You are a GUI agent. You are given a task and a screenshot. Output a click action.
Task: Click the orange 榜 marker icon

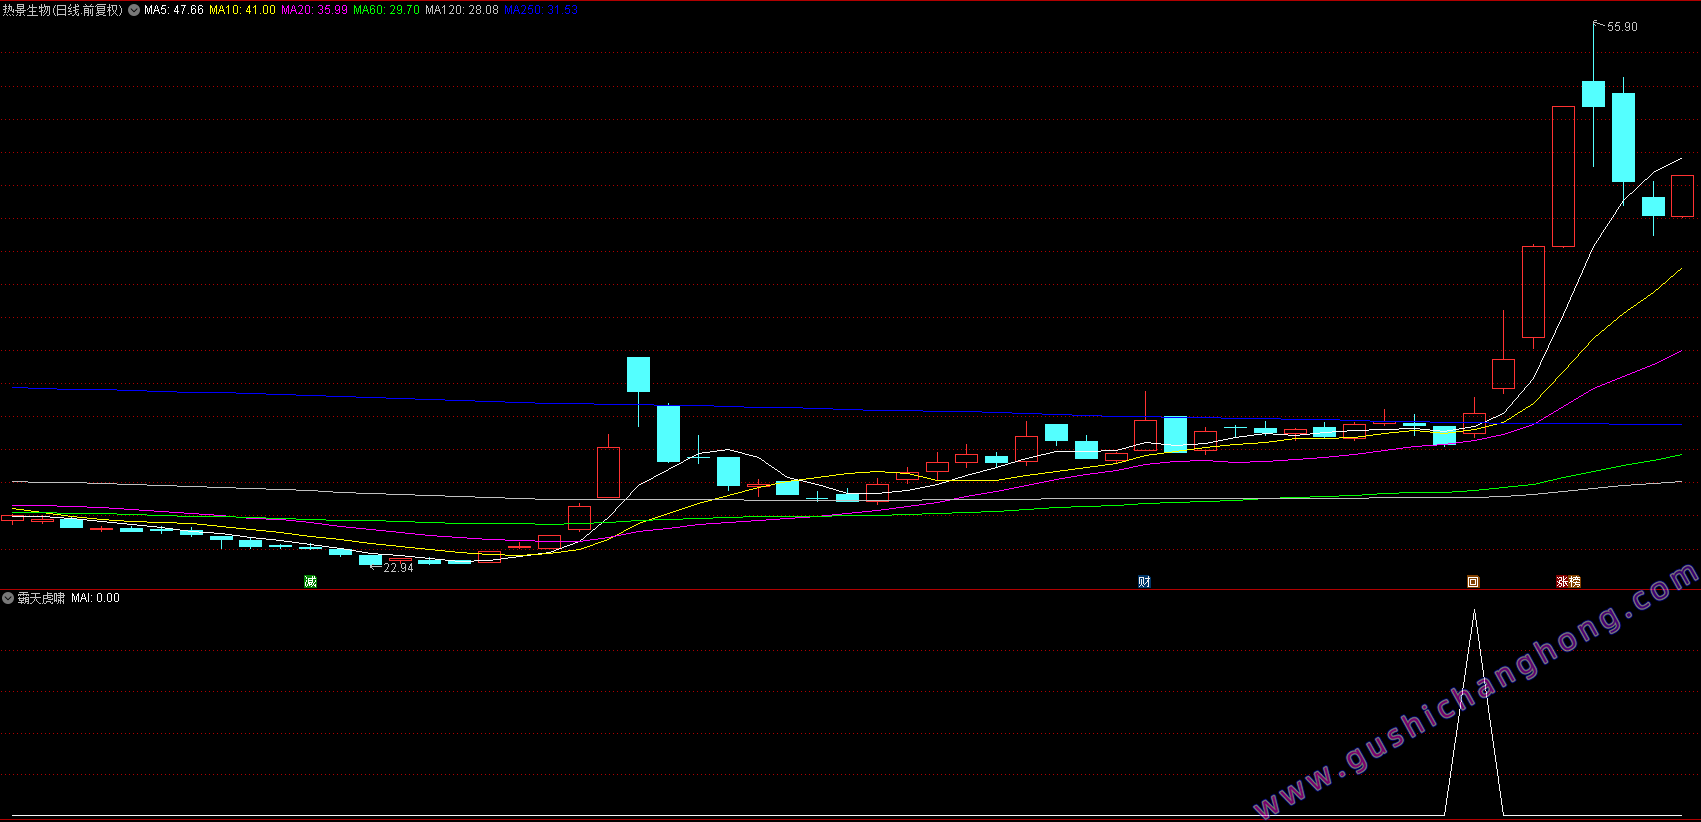click(x=1575, y=581)
